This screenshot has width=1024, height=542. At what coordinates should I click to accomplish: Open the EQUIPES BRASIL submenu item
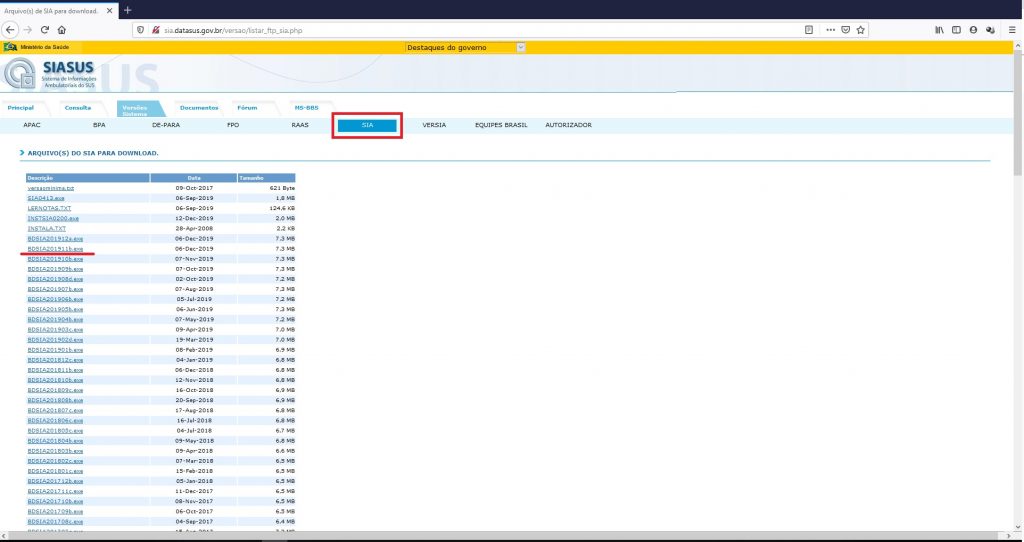(501, 125)
